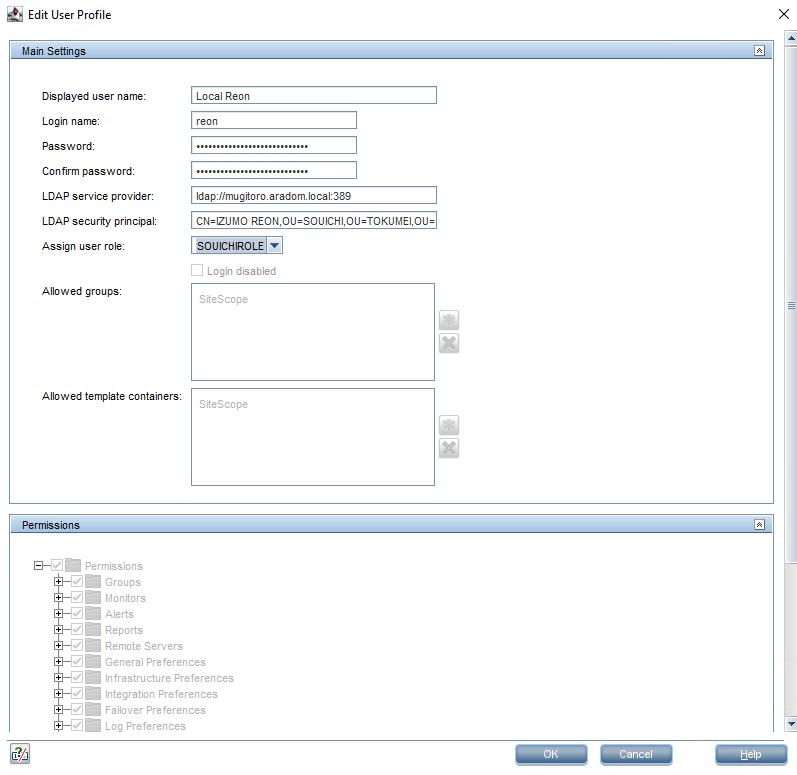The image size is (797, 775).
Task: Click the vertical scrollbar thumb
Action: coord(791,305)
